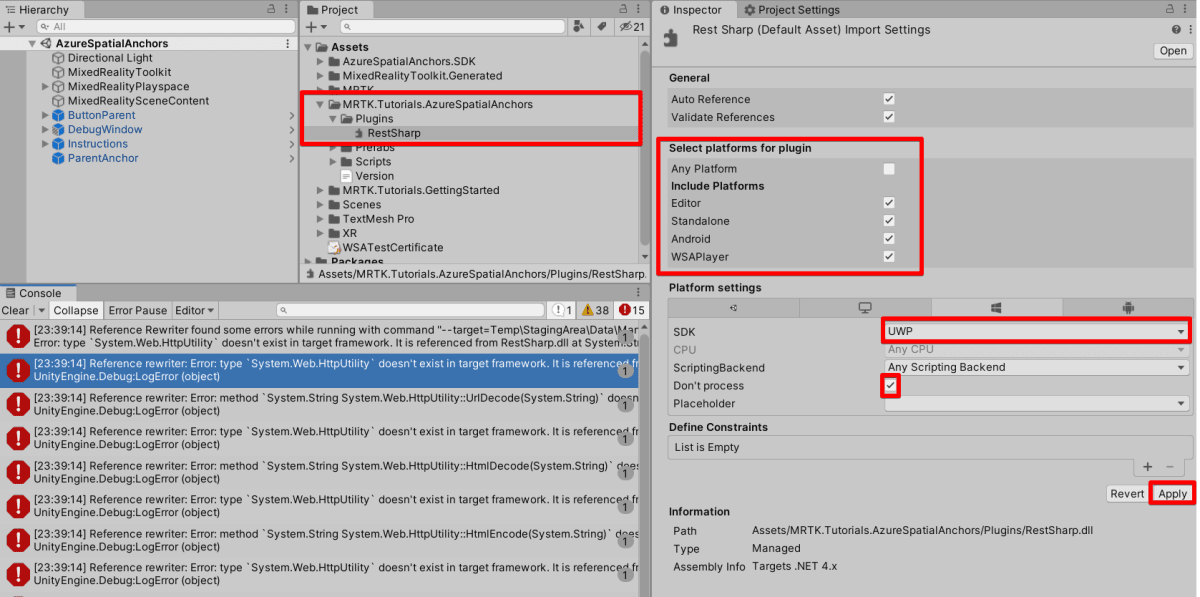Open the Hierarchy panel kebab menu
The image size is (1200, 597).
point(288,9)
